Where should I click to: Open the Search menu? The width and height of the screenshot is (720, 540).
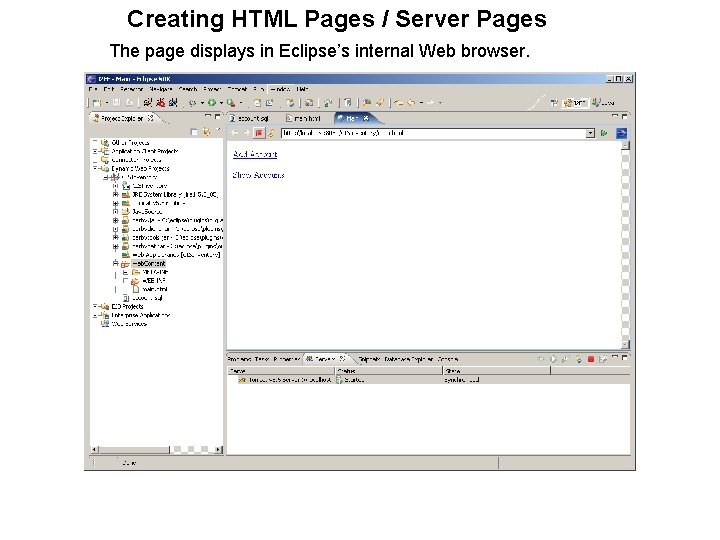coord(188,89)
